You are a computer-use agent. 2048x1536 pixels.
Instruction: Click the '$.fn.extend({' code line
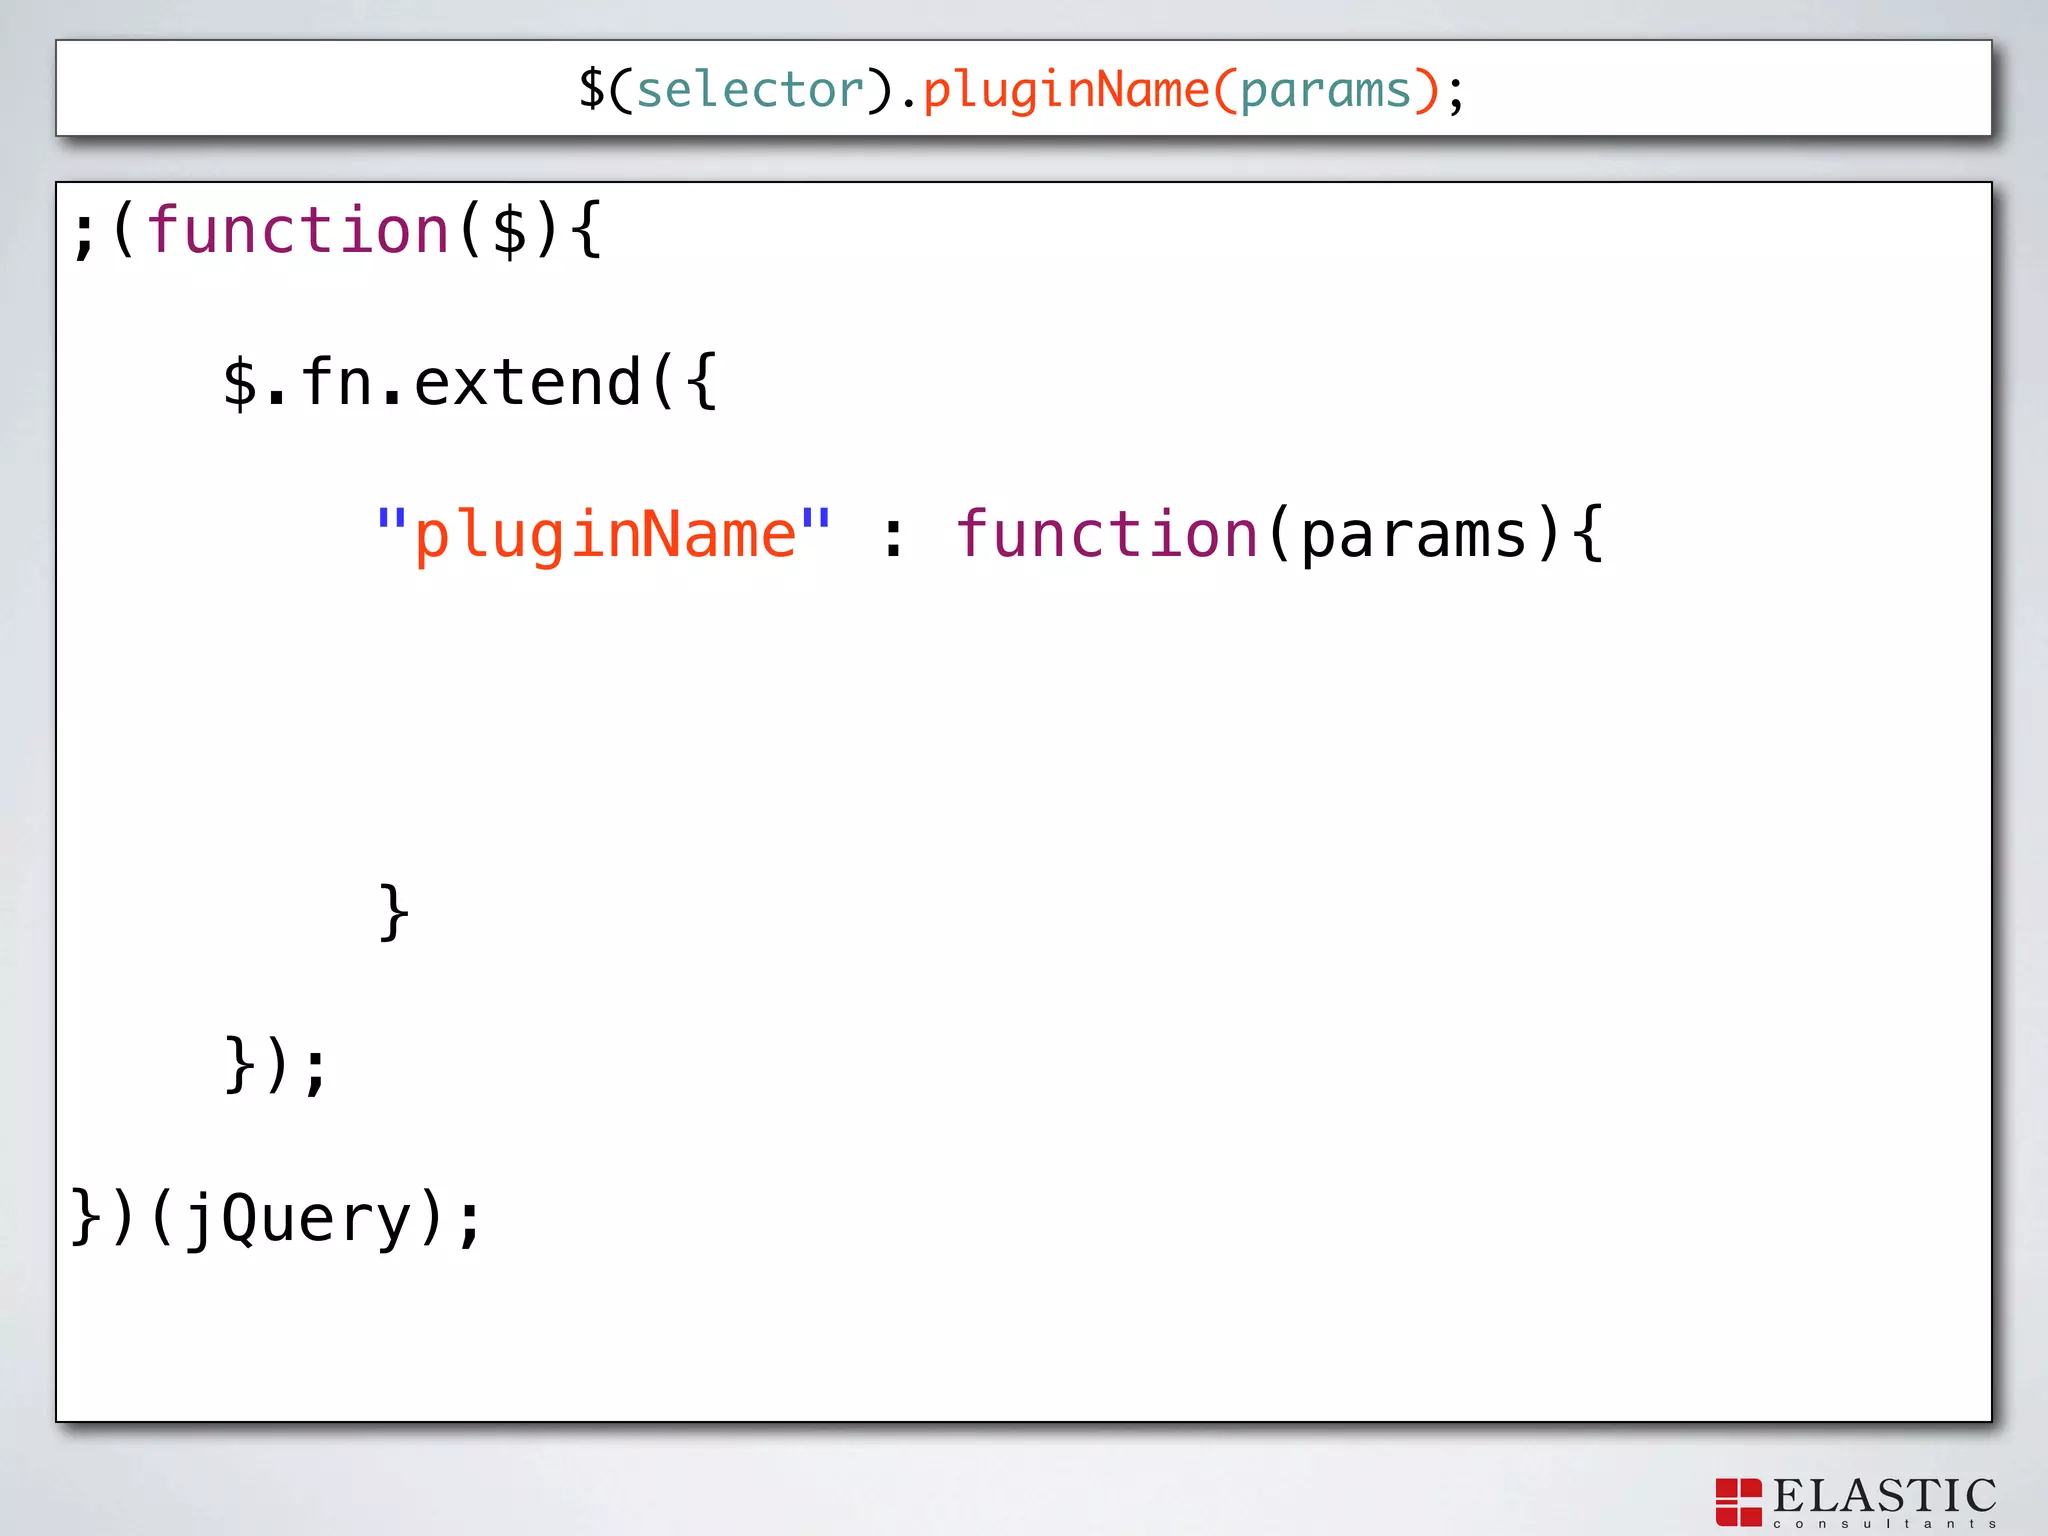tap(470, 382)
